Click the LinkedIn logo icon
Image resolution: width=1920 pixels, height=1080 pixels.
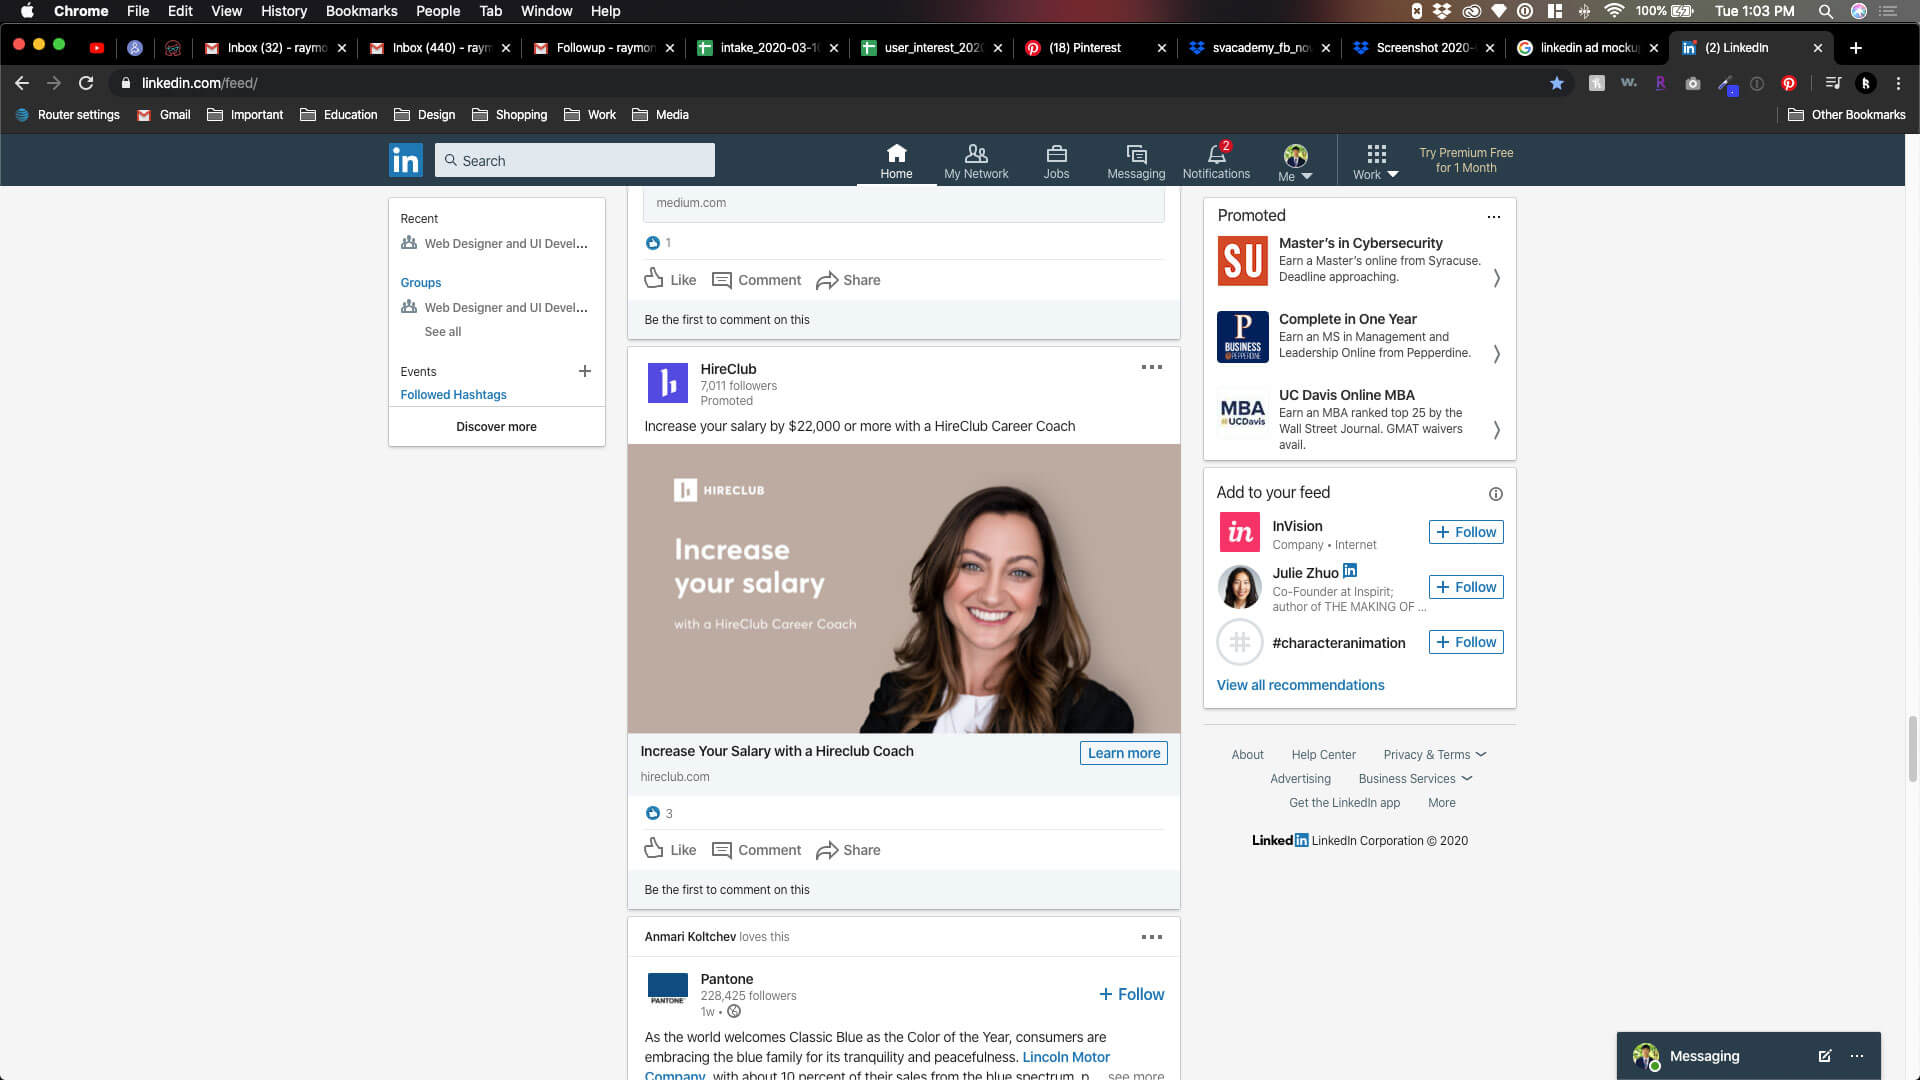(406, 160)
